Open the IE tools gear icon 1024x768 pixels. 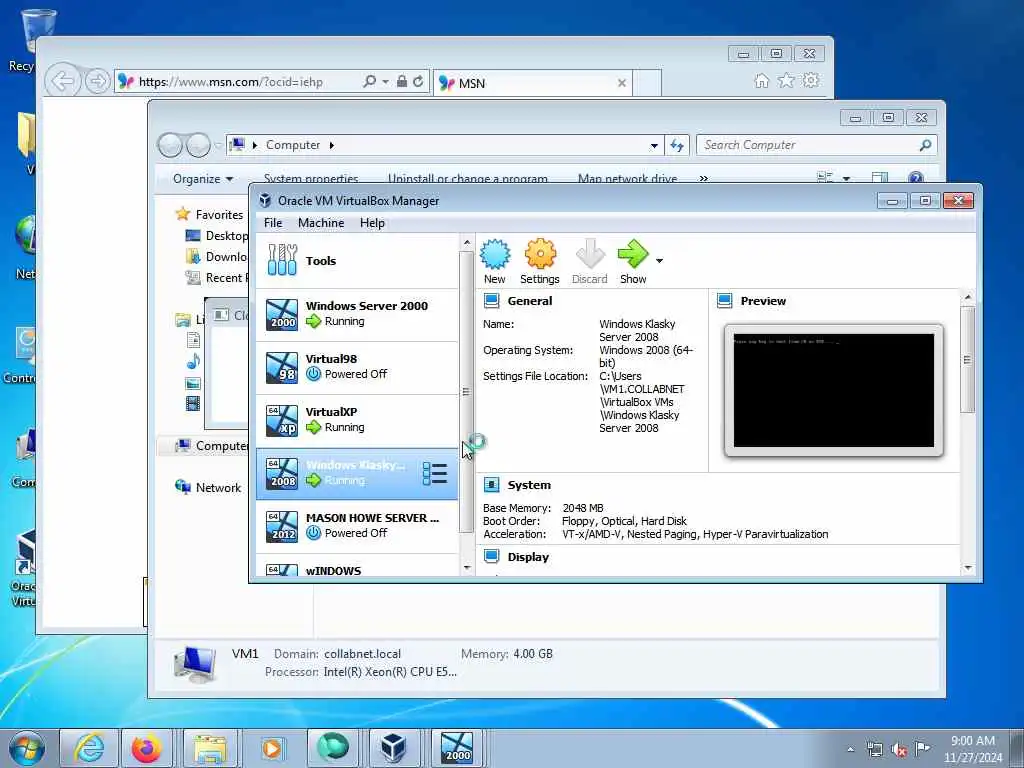[811, 80]
